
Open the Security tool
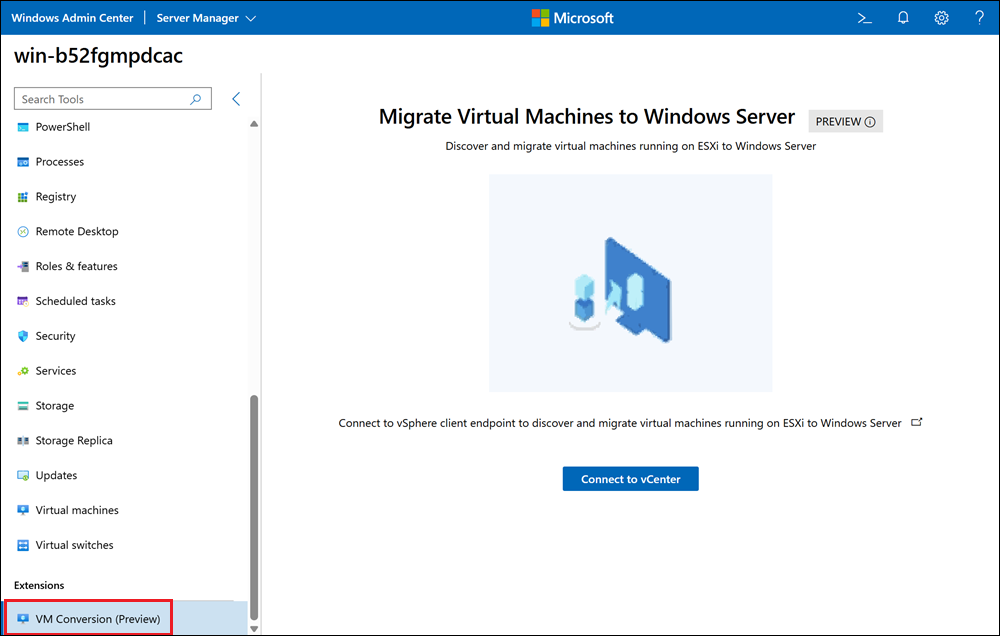coord(55,336)
